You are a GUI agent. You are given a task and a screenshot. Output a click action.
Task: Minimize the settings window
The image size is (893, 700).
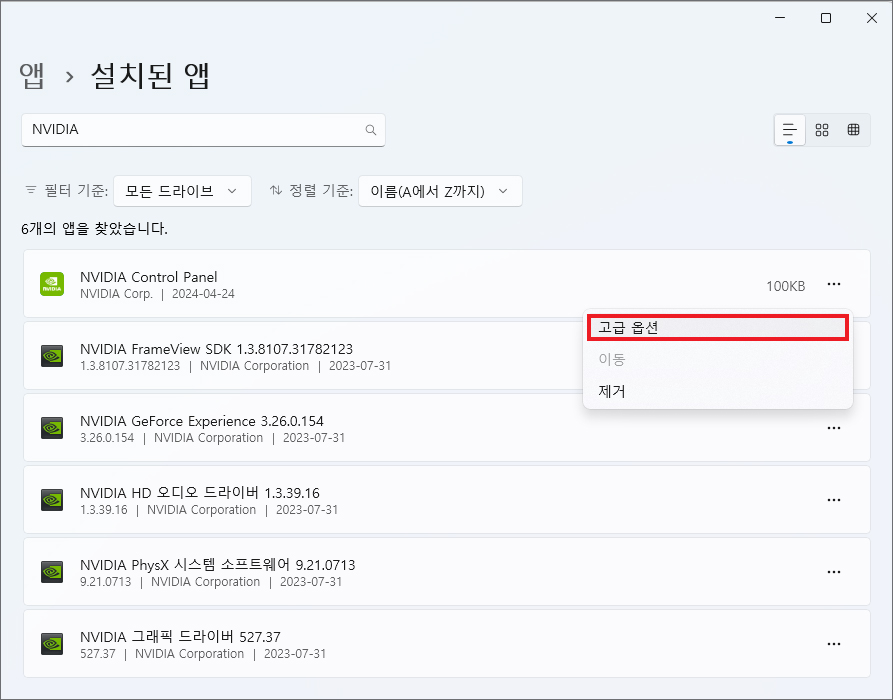(780, 18)
